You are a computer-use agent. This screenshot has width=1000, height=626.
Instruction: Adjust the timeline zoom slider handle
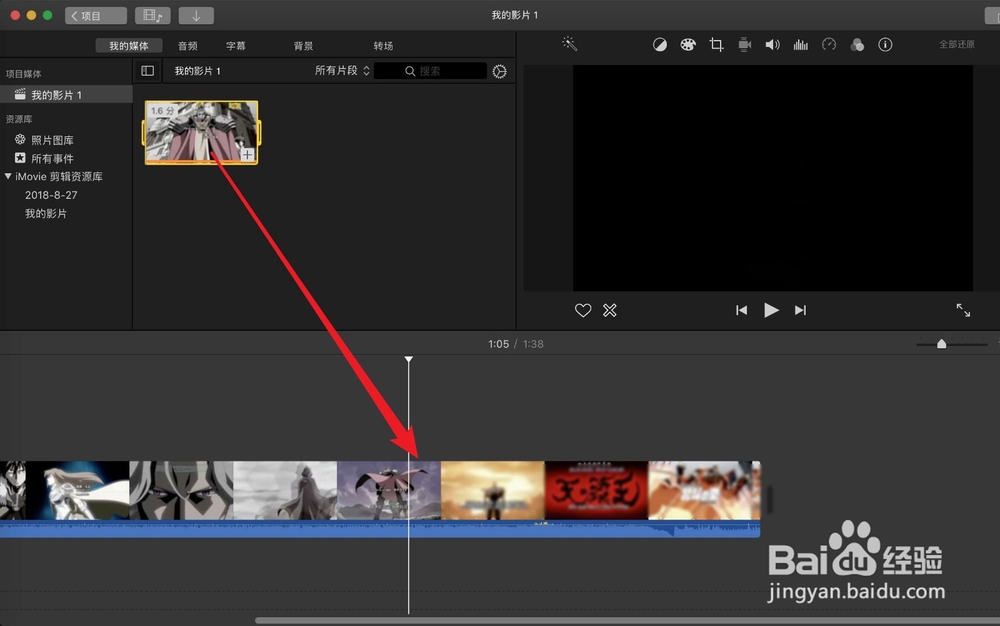(x=941, y=344)
